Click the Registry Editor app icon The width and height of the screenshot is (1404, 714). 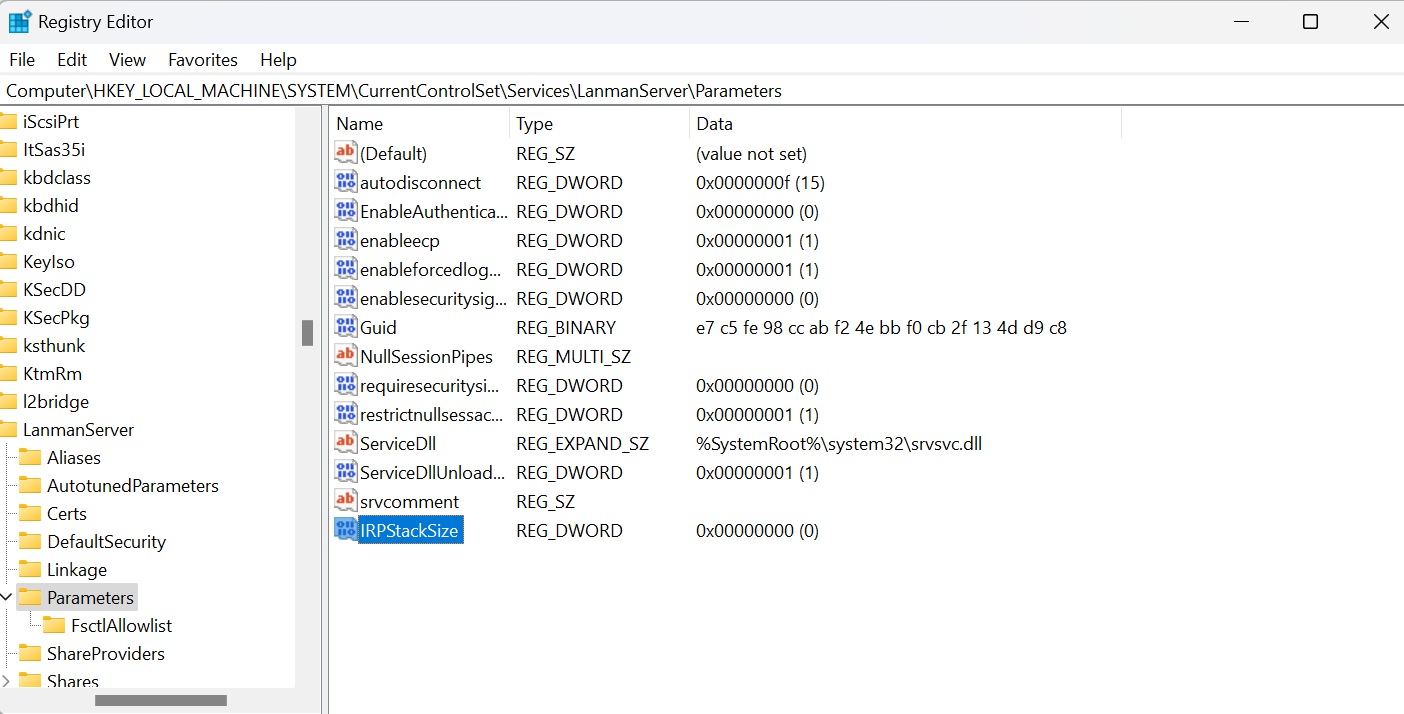click(20, 21)
